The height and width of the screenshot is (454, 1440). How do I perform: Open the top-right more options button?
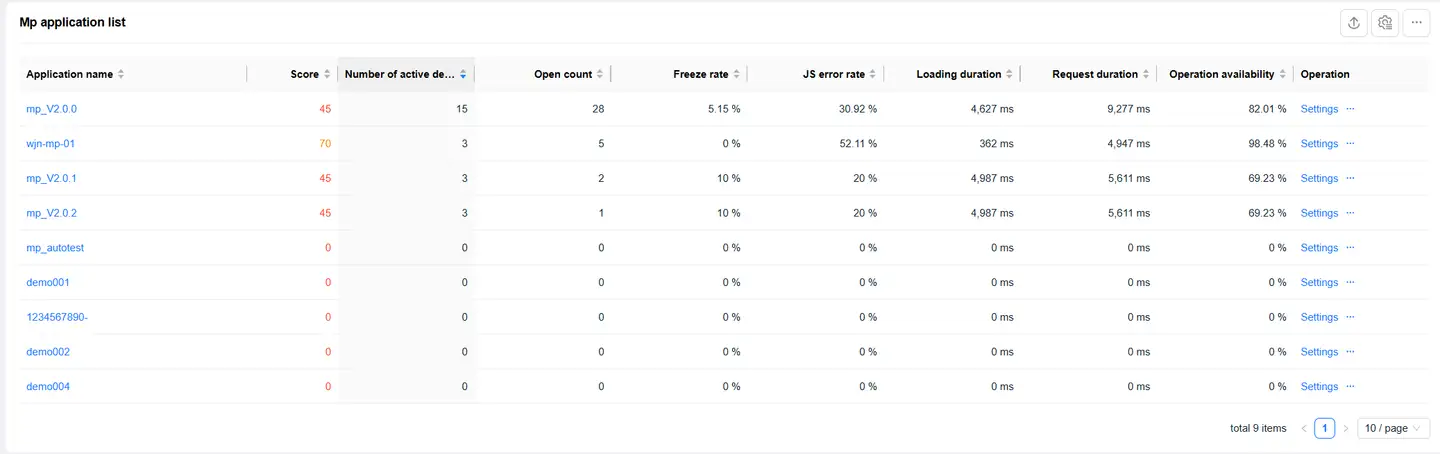[x=1416, y=23]
